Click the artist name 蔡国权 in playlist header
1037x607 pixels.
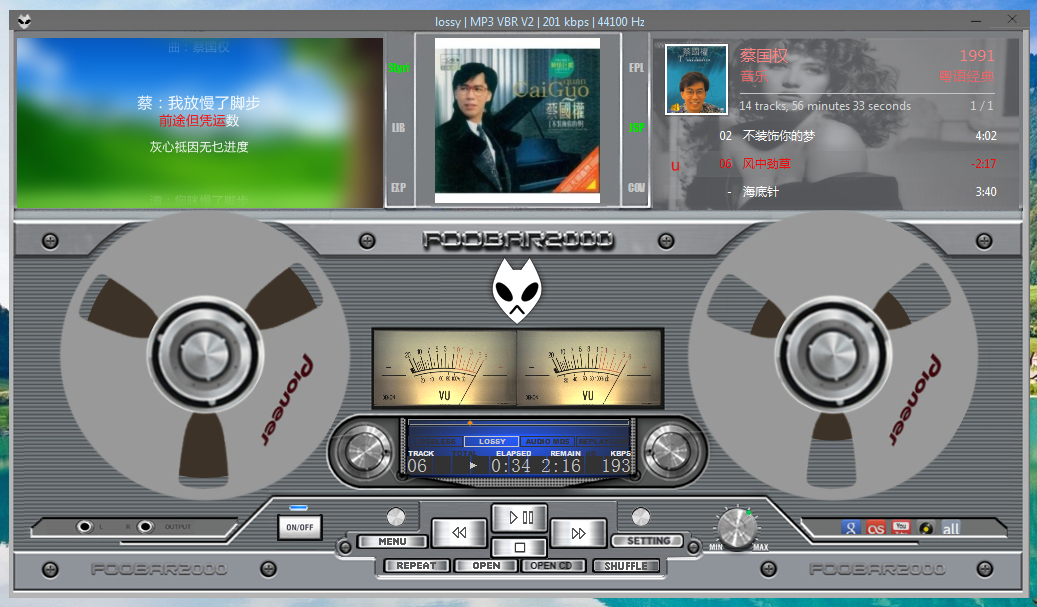point(764,56)
